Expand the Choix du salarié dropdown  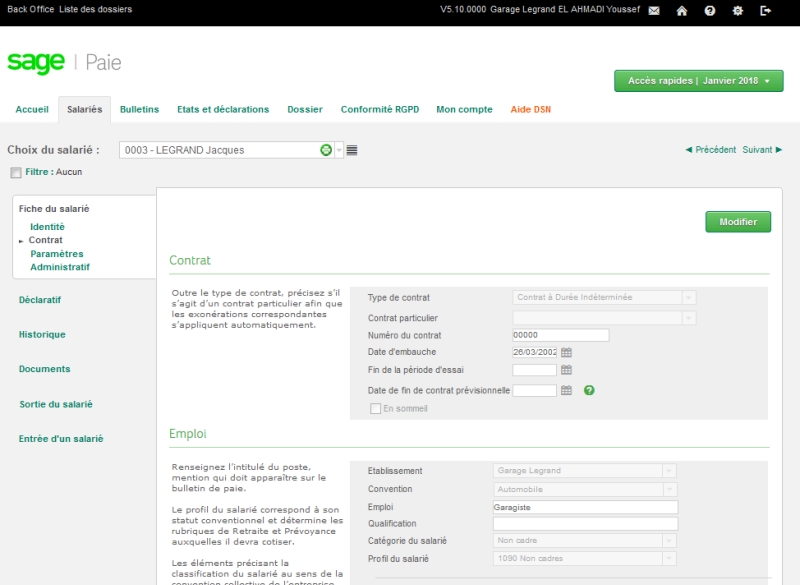(x=339, y=150)
